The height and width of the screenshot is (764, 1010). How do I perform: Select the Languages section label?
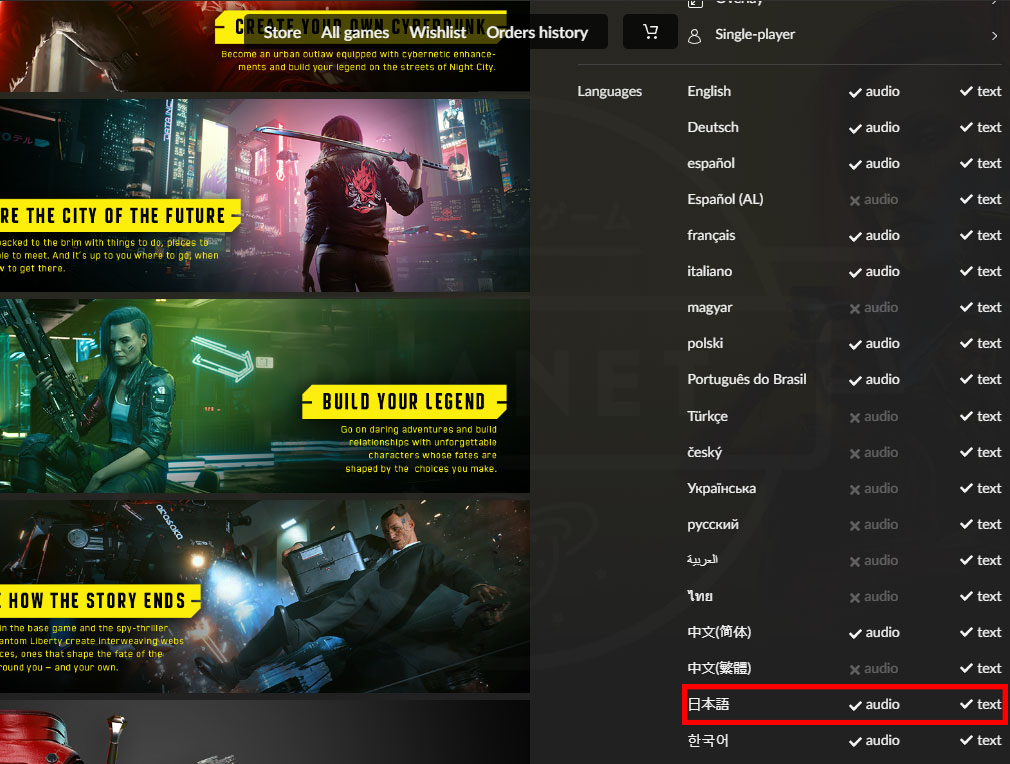pyautogui.click(x=609, y=91)
